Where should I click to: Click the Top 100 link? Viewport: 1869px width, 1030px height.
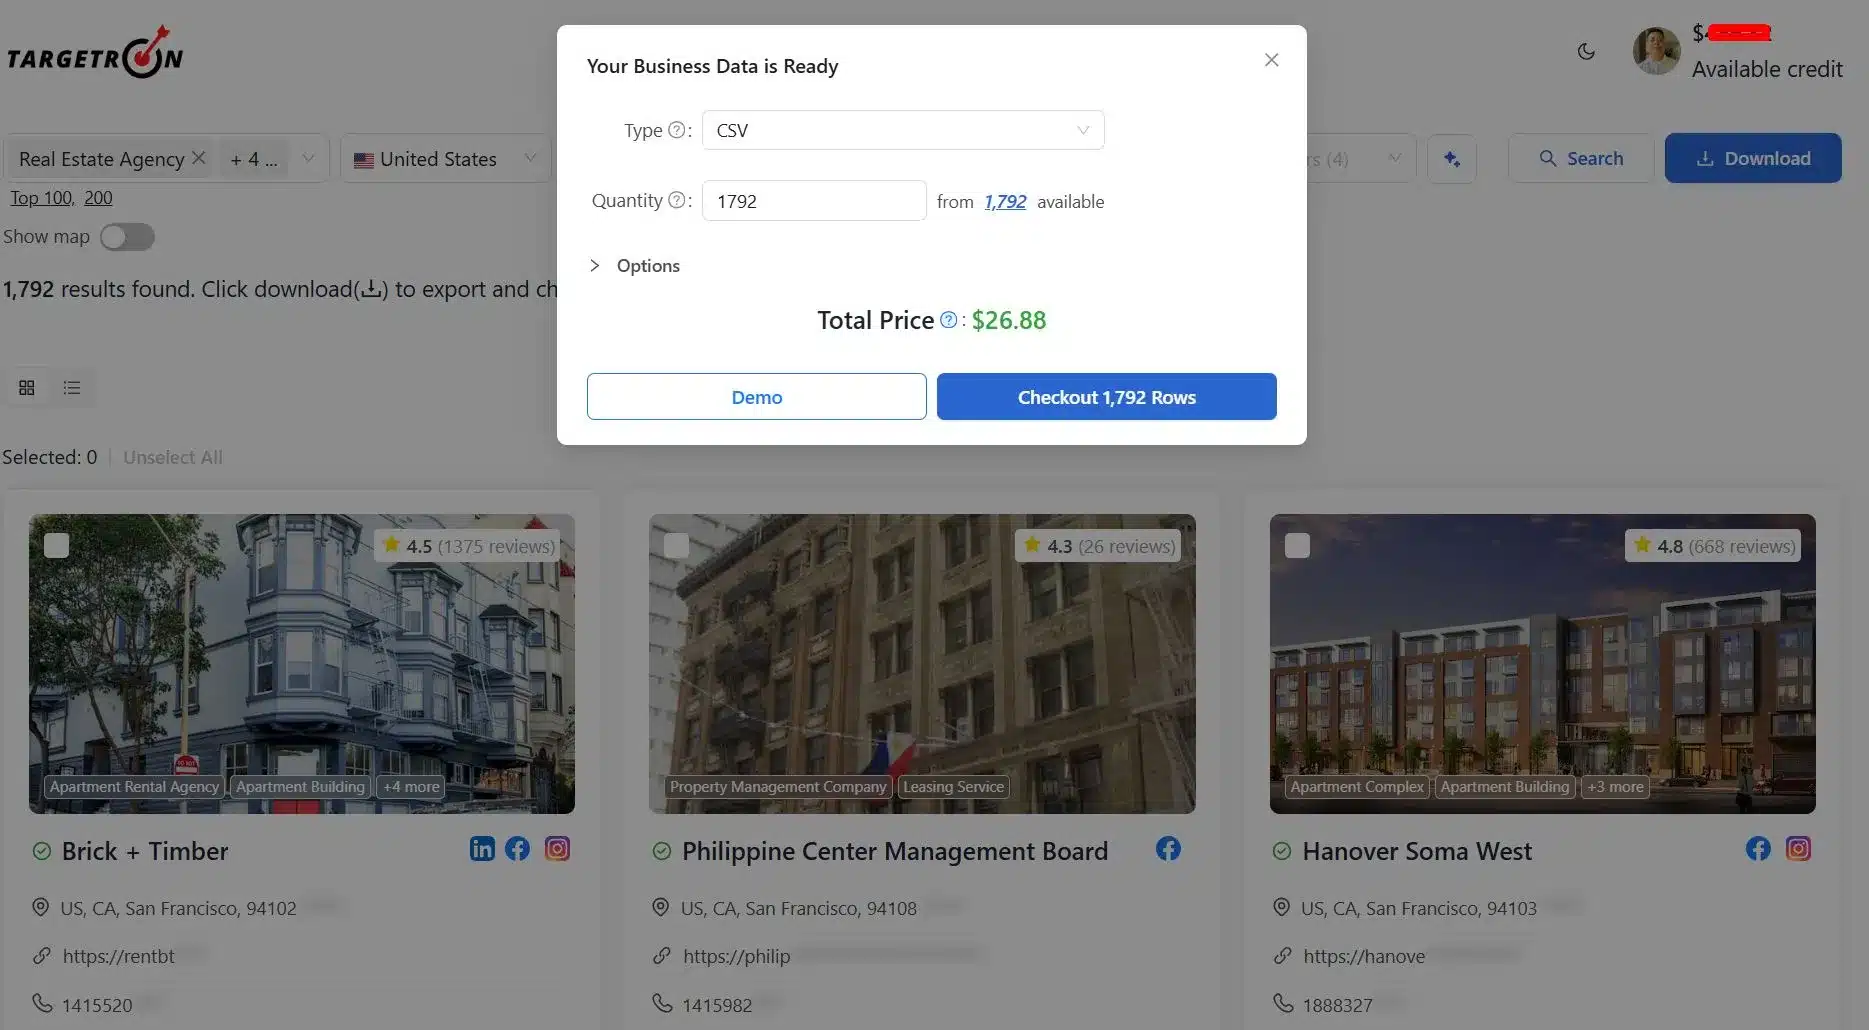40,198
